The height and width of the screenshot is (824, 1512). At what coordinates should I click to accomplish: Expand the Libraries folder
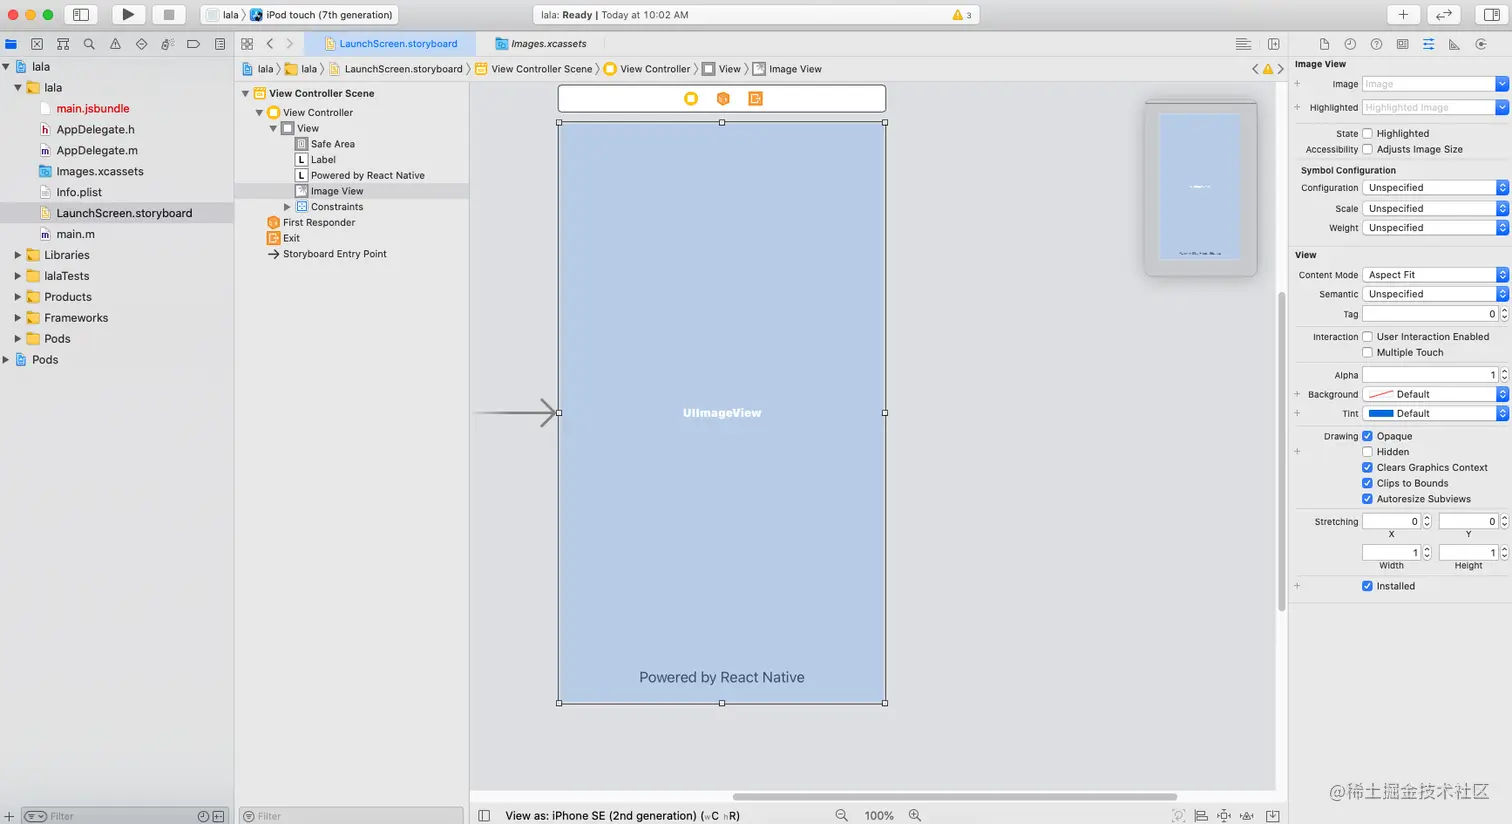tap(18, 255)
